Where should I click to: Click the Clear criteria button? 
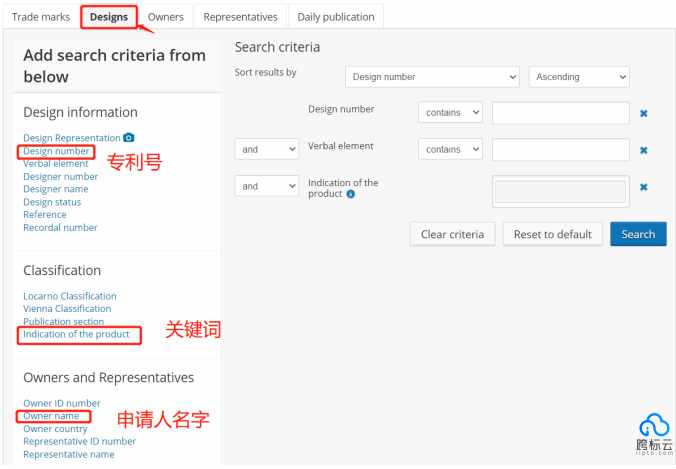452,234
